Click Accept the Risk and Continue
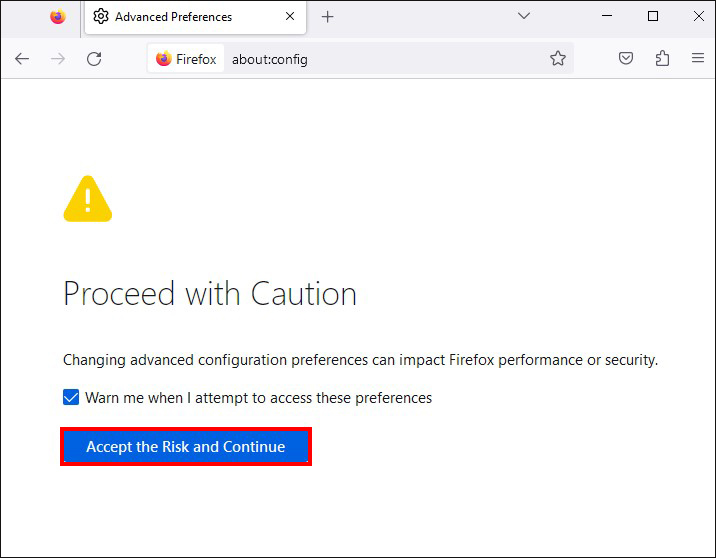The height and width of the screenshot is (558, 716). pos(186,447)
